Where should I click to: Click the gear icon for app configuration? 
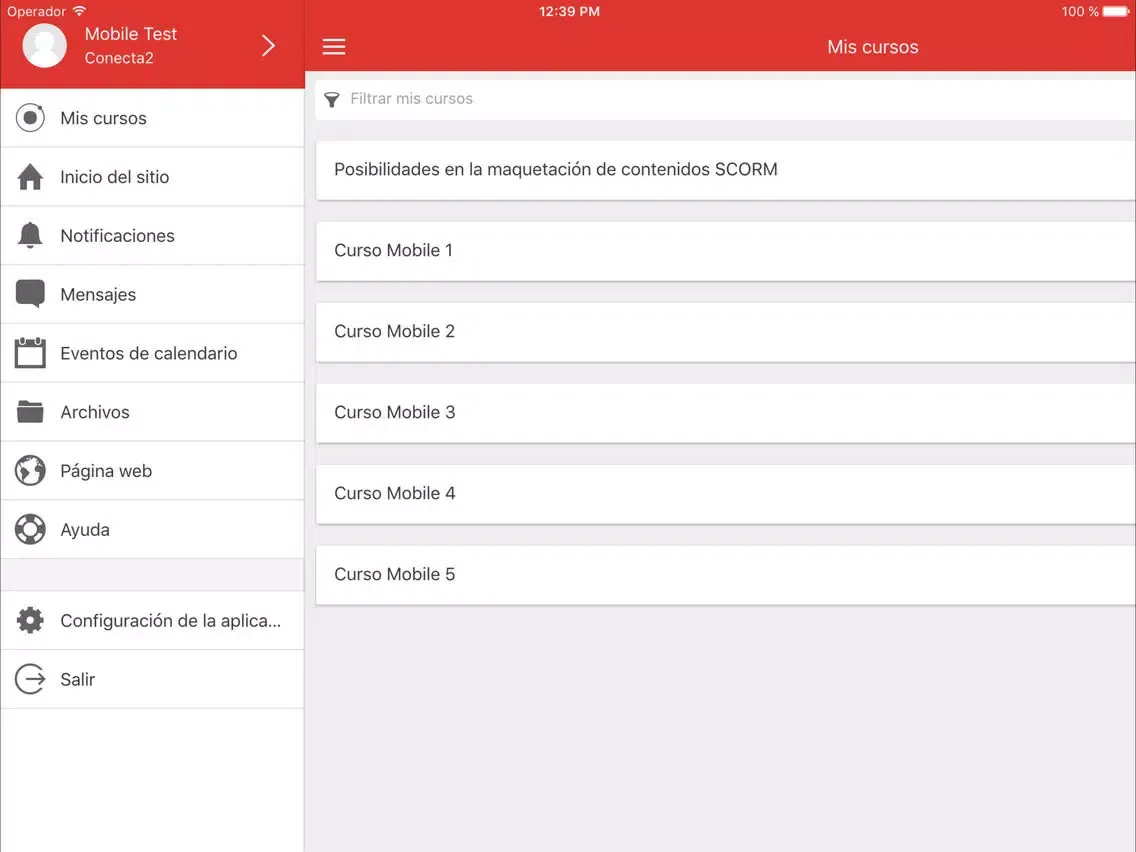point(31,621)
